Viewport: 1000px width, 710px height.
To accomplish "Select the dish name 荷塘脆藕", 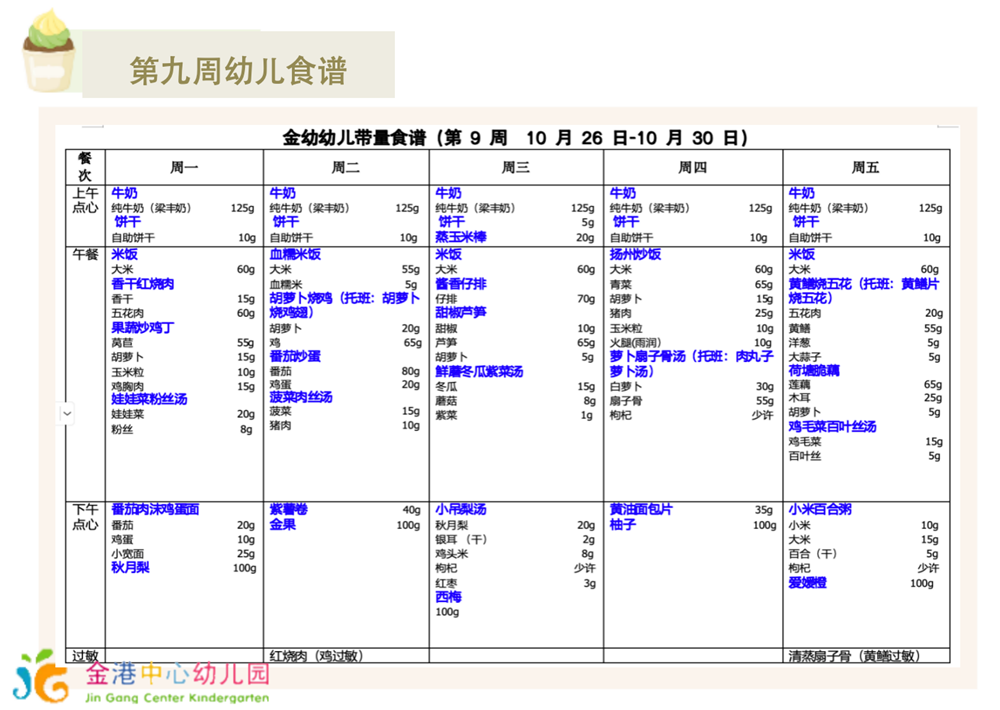I will pyautogui.click(x=814, y=370).
